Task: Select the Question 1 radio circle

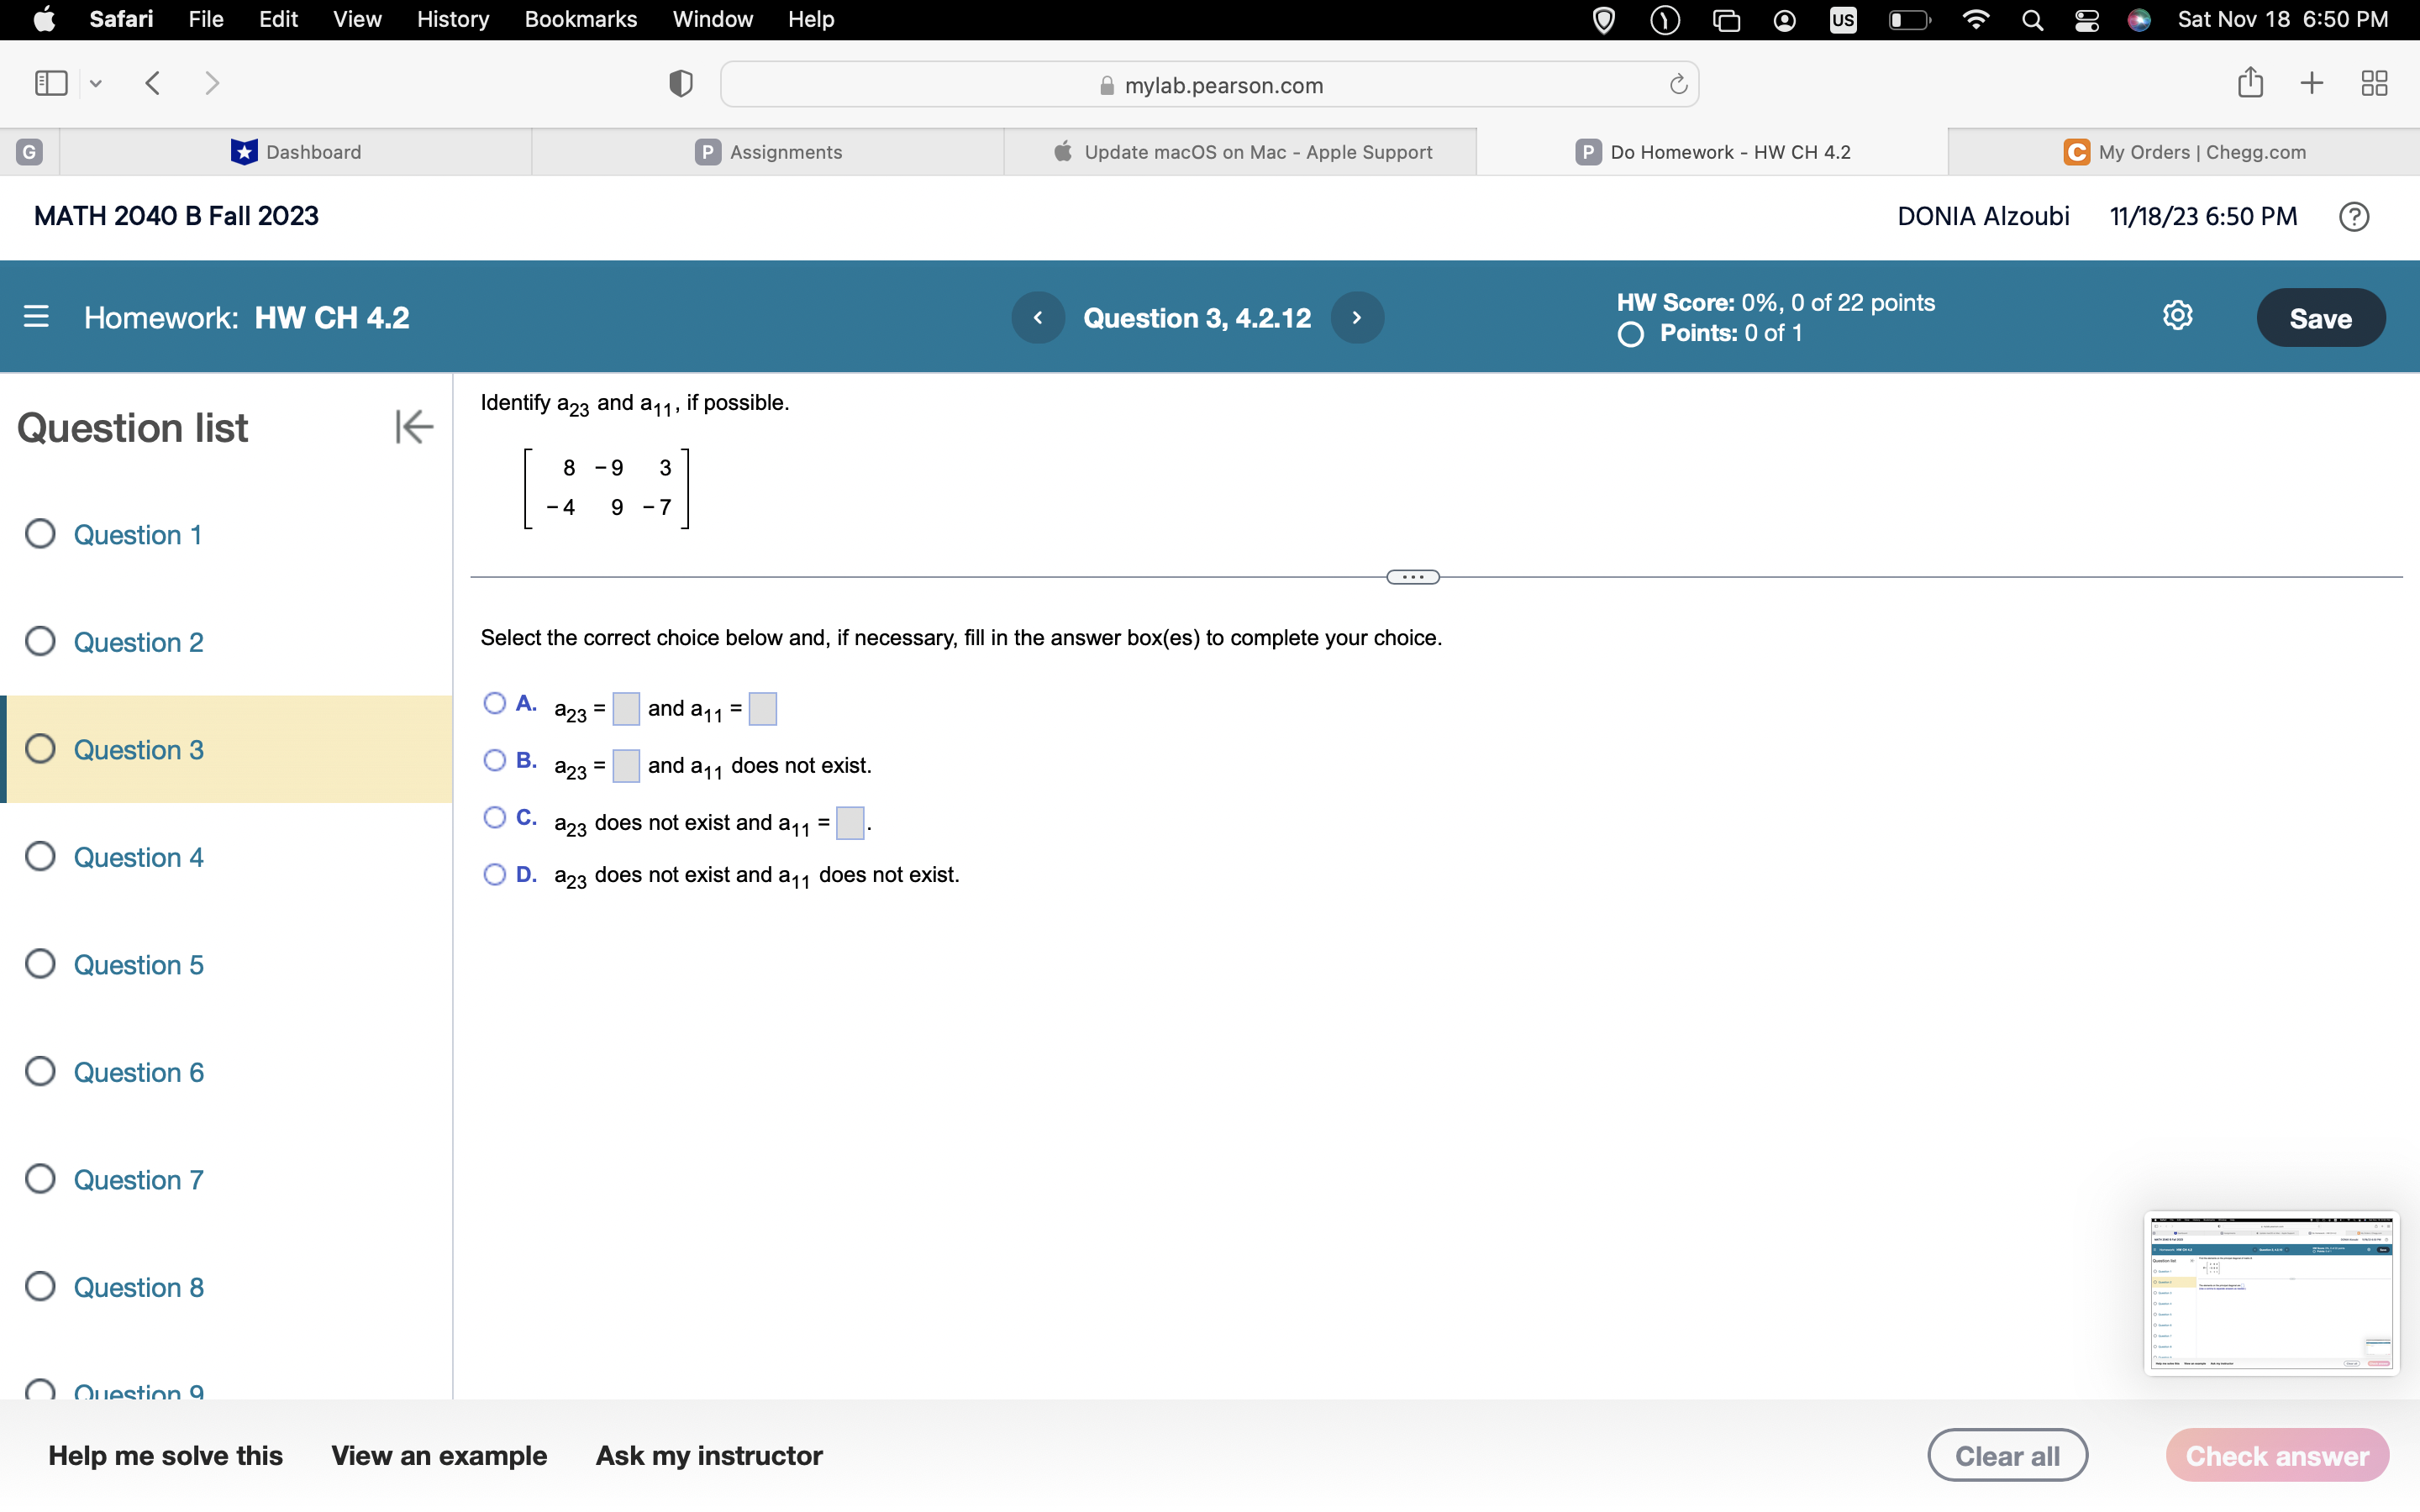Action: (x=40, y=534)
